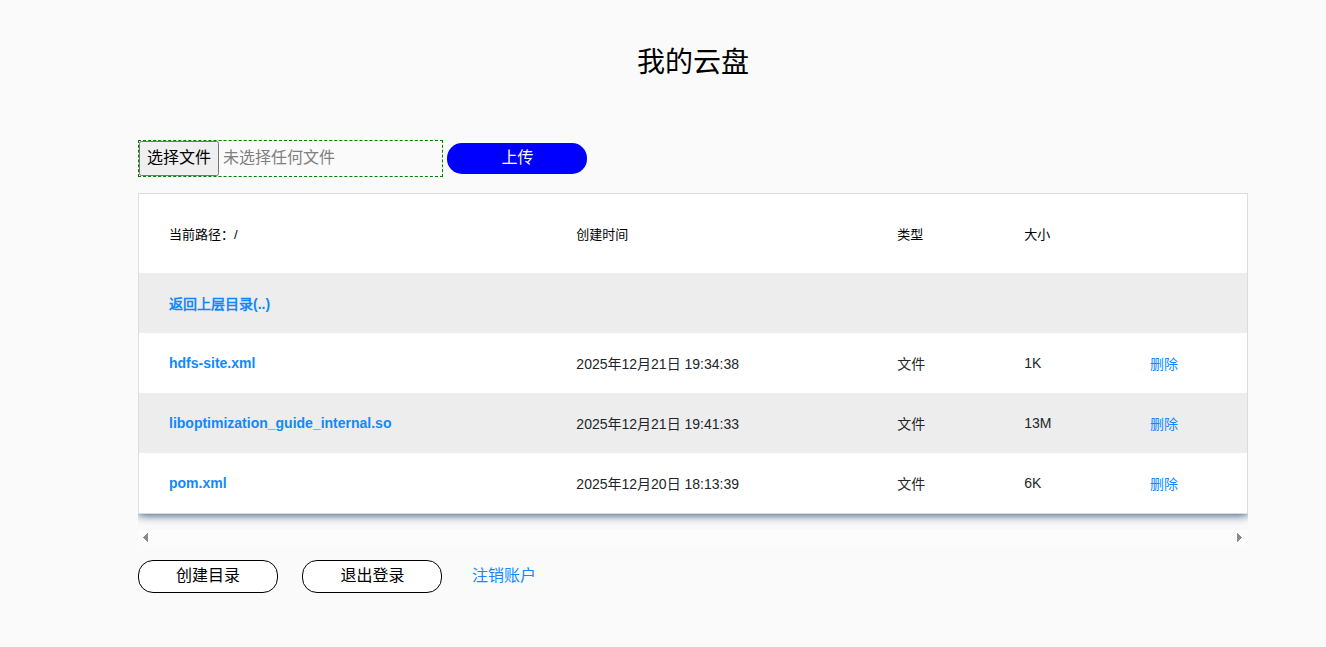The height and width of the screenshot is (647, 1326).
Task: Click the 大小 column header
Action: click(1037, 235)
